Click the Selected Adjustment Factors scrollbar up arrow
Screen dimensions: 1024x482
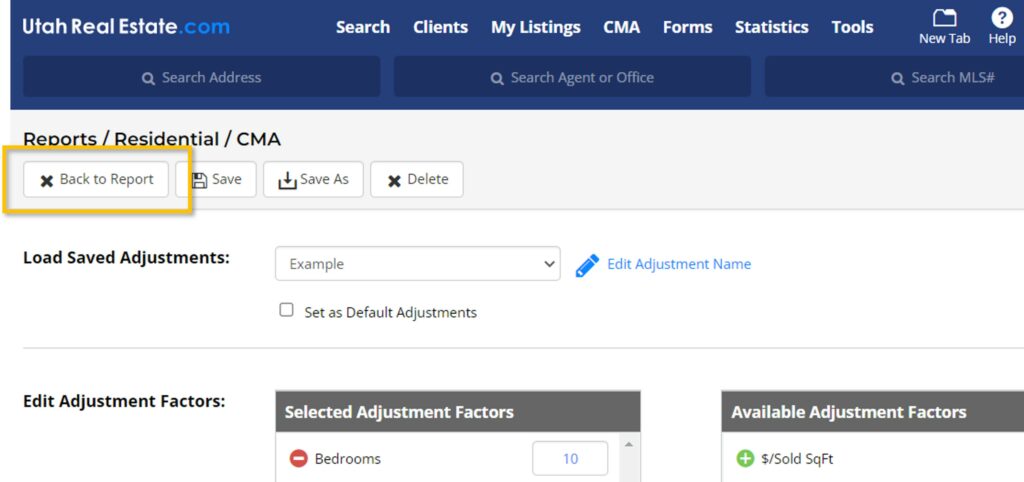click(627, 444)
